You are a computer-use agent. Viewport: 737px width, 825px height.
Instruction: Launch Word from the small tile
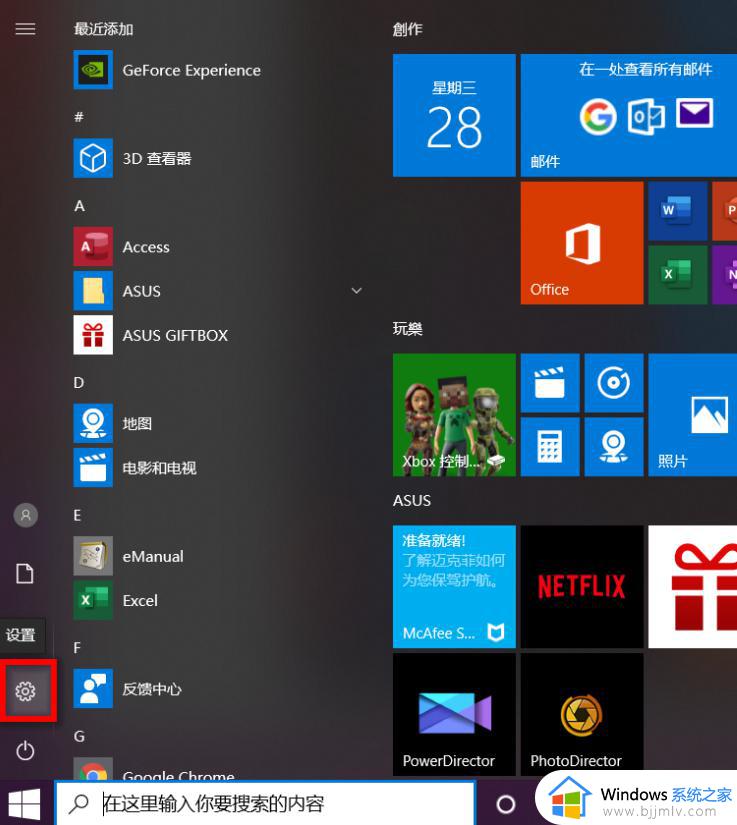(678, 211)
